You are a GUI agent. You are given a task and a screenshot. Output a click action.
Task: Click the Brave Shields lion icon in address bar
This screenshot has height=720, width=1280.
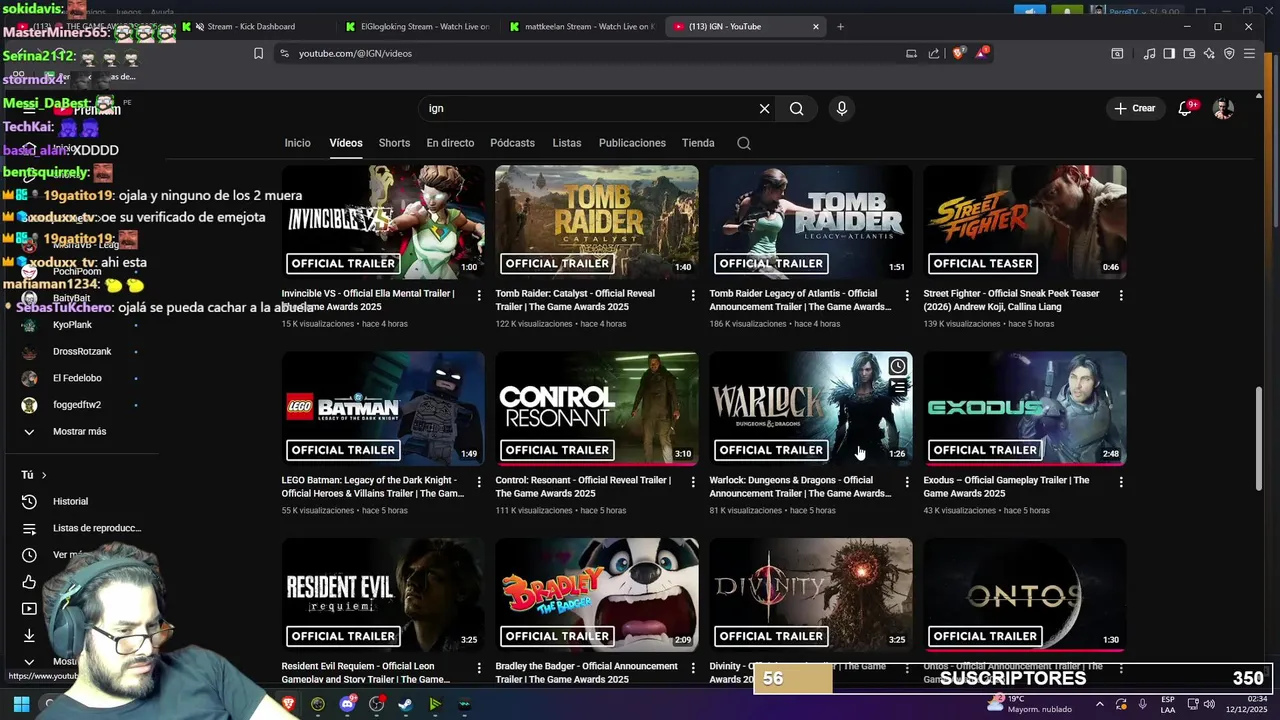click(958, 53)
